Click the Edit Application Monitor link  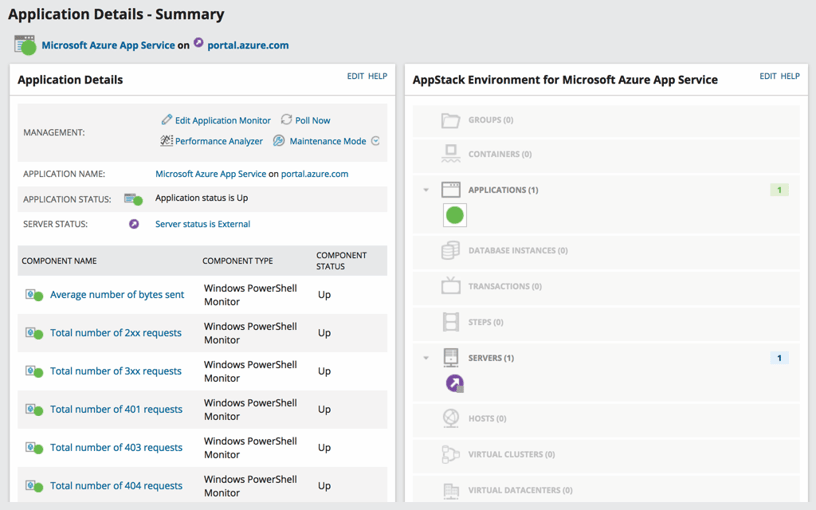223,120
